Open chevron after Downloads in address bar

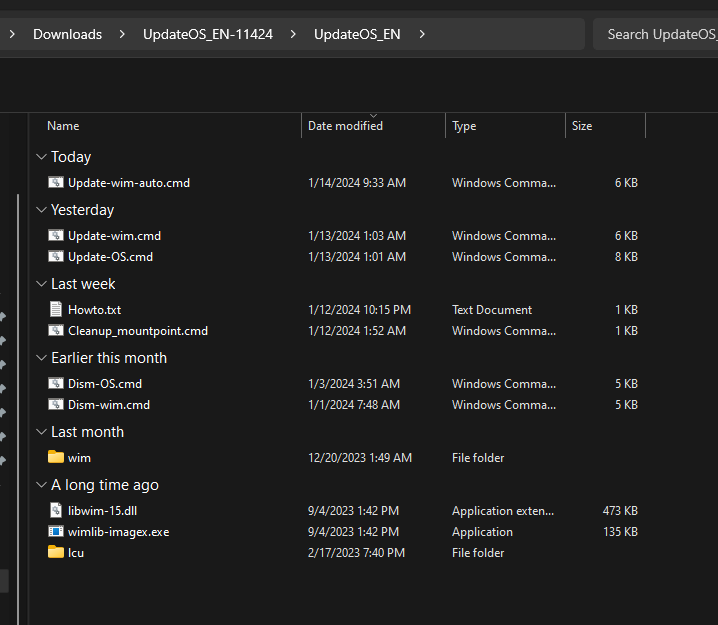click(x=122, y=34)
